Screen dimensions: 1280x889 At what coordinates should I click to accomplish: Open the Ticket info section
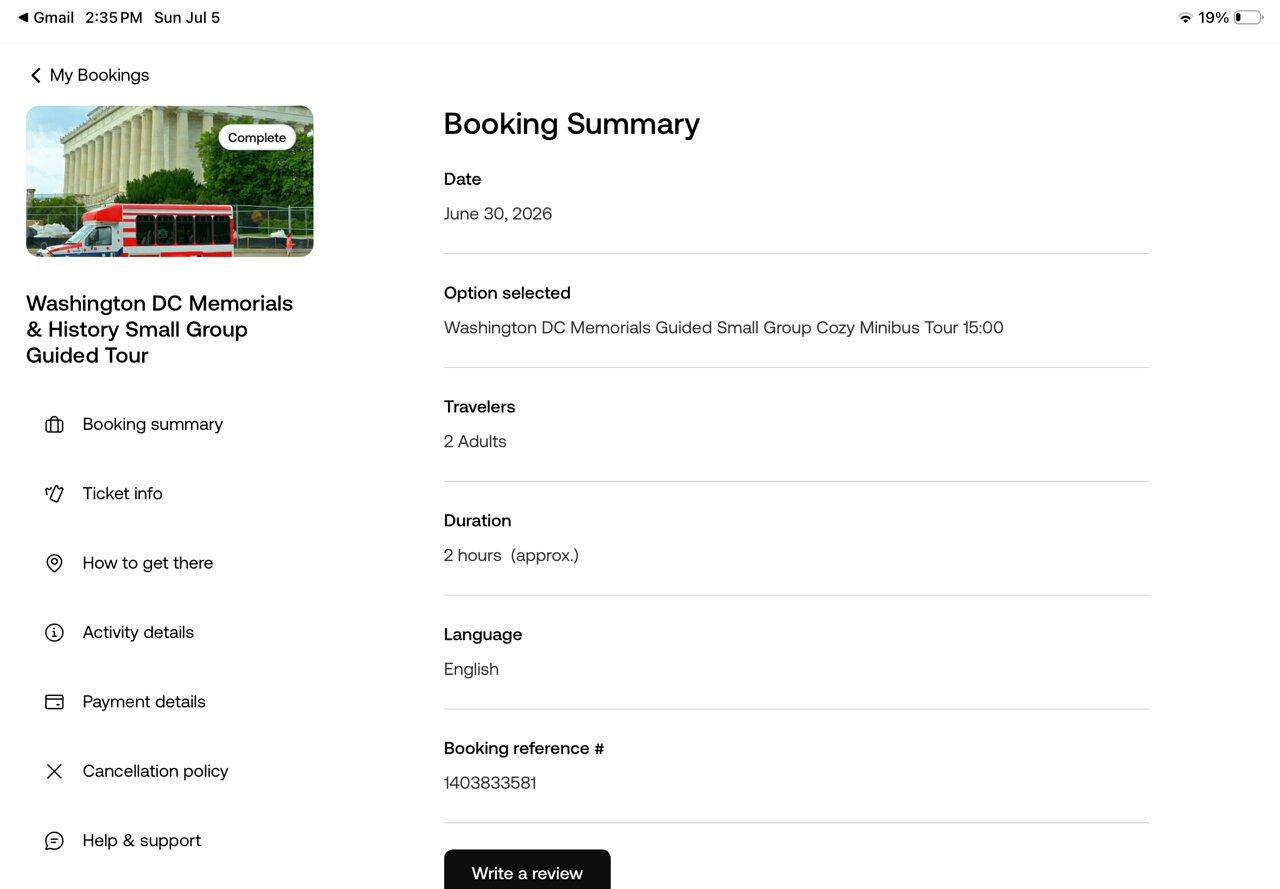pyautogui.click(x=122, y=493)
